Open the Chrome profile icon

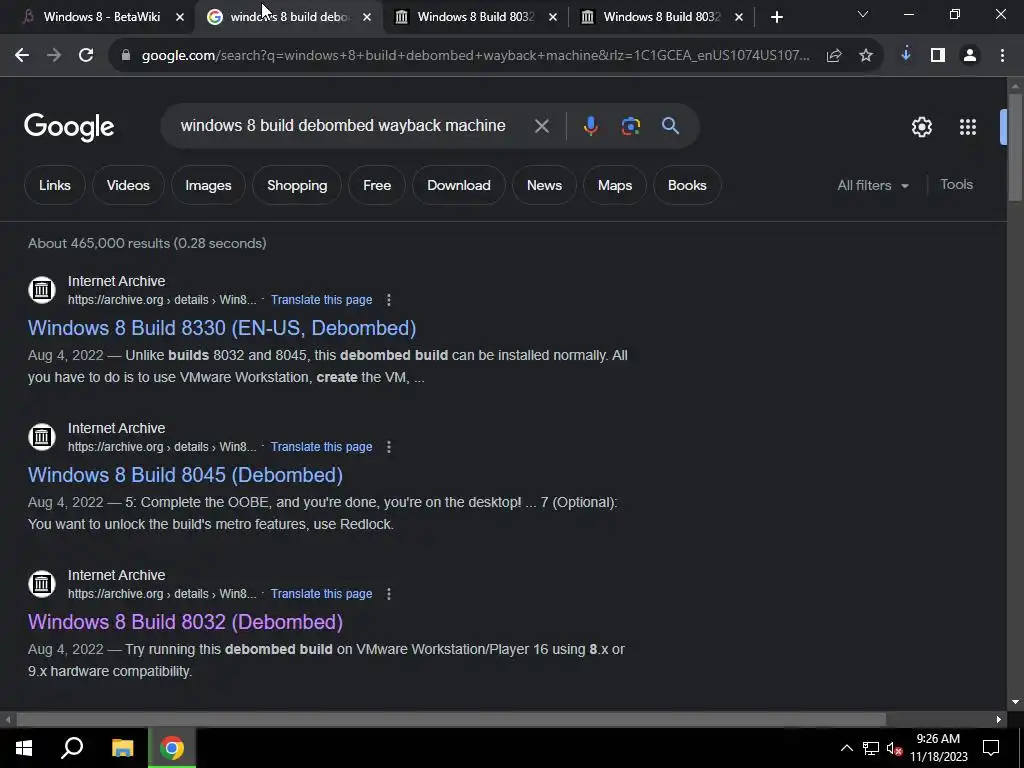[970, 56]
